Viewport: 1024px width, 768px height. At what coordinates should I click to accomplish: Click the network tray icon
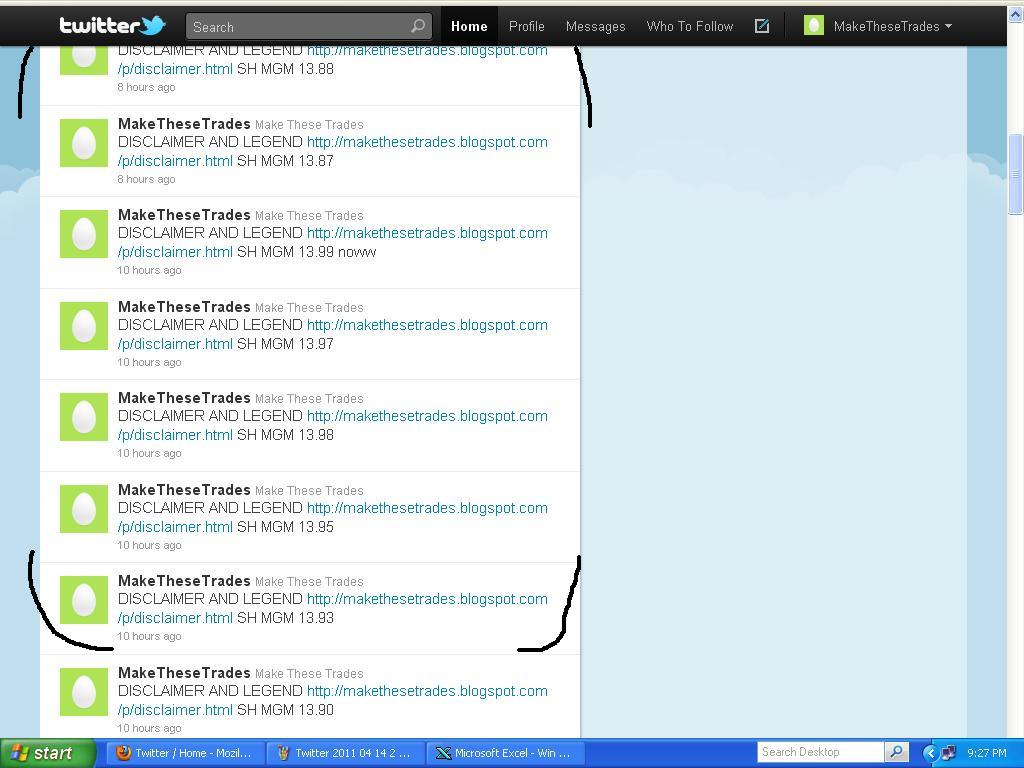tap(948, 753)
